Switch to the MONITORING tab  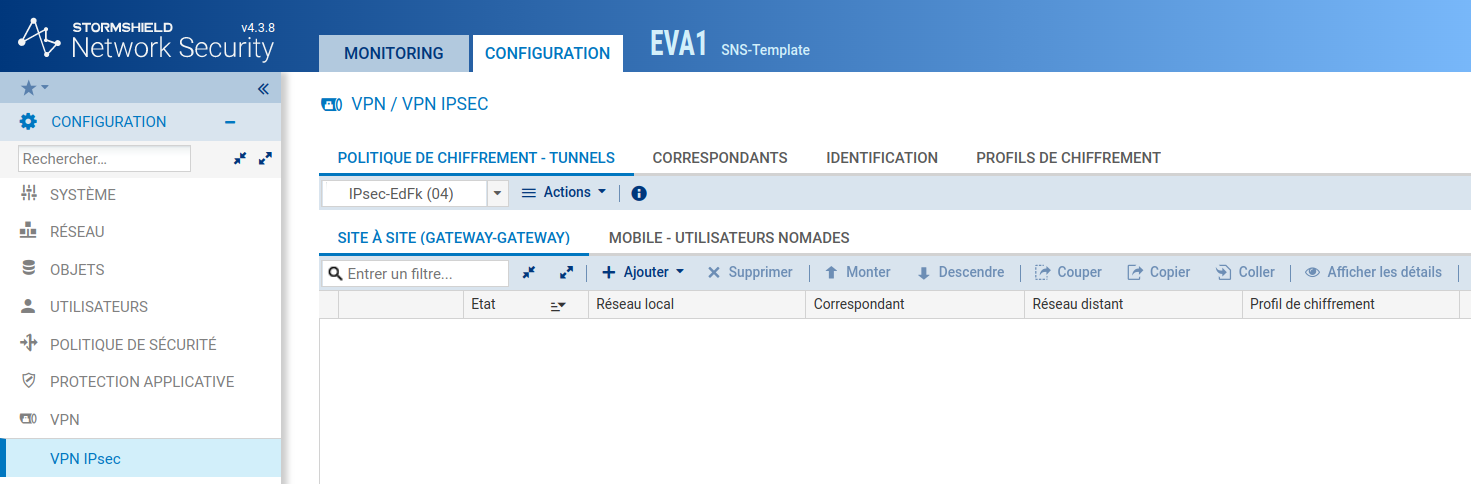click(x=393, y=54)
